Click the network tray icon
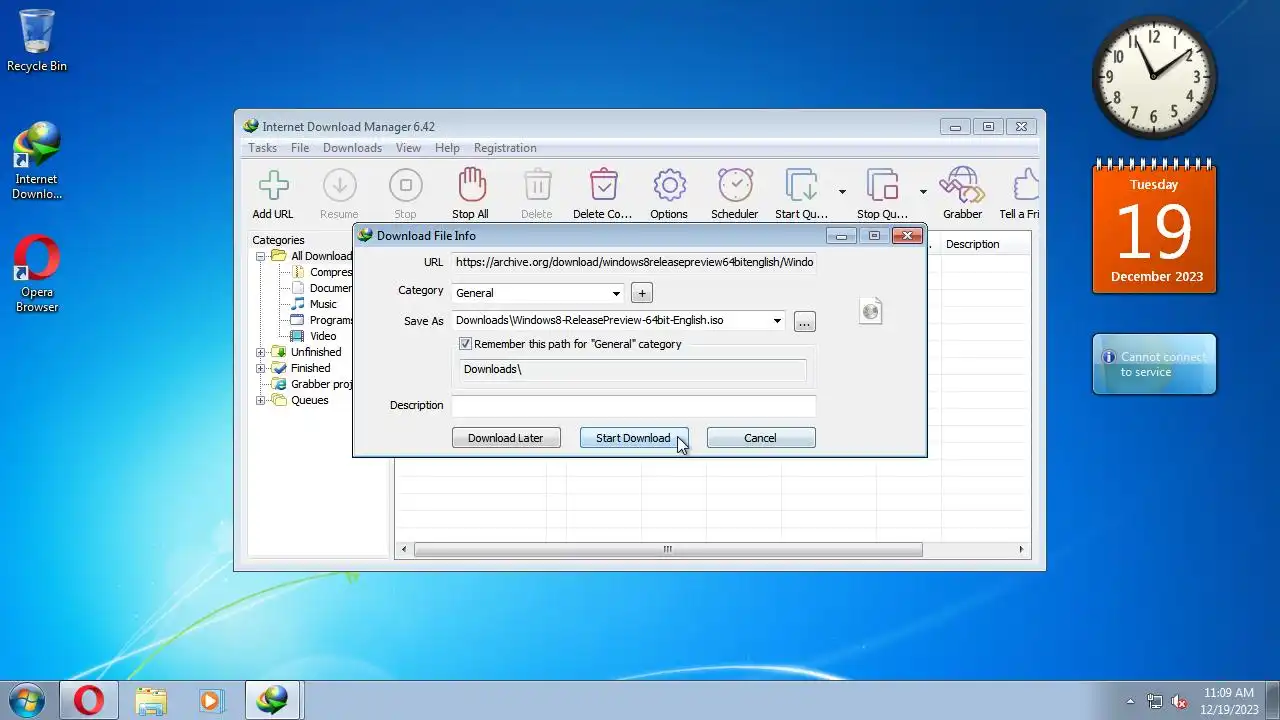Viewport: 1280px width, 720px height. click(1155, 701)
